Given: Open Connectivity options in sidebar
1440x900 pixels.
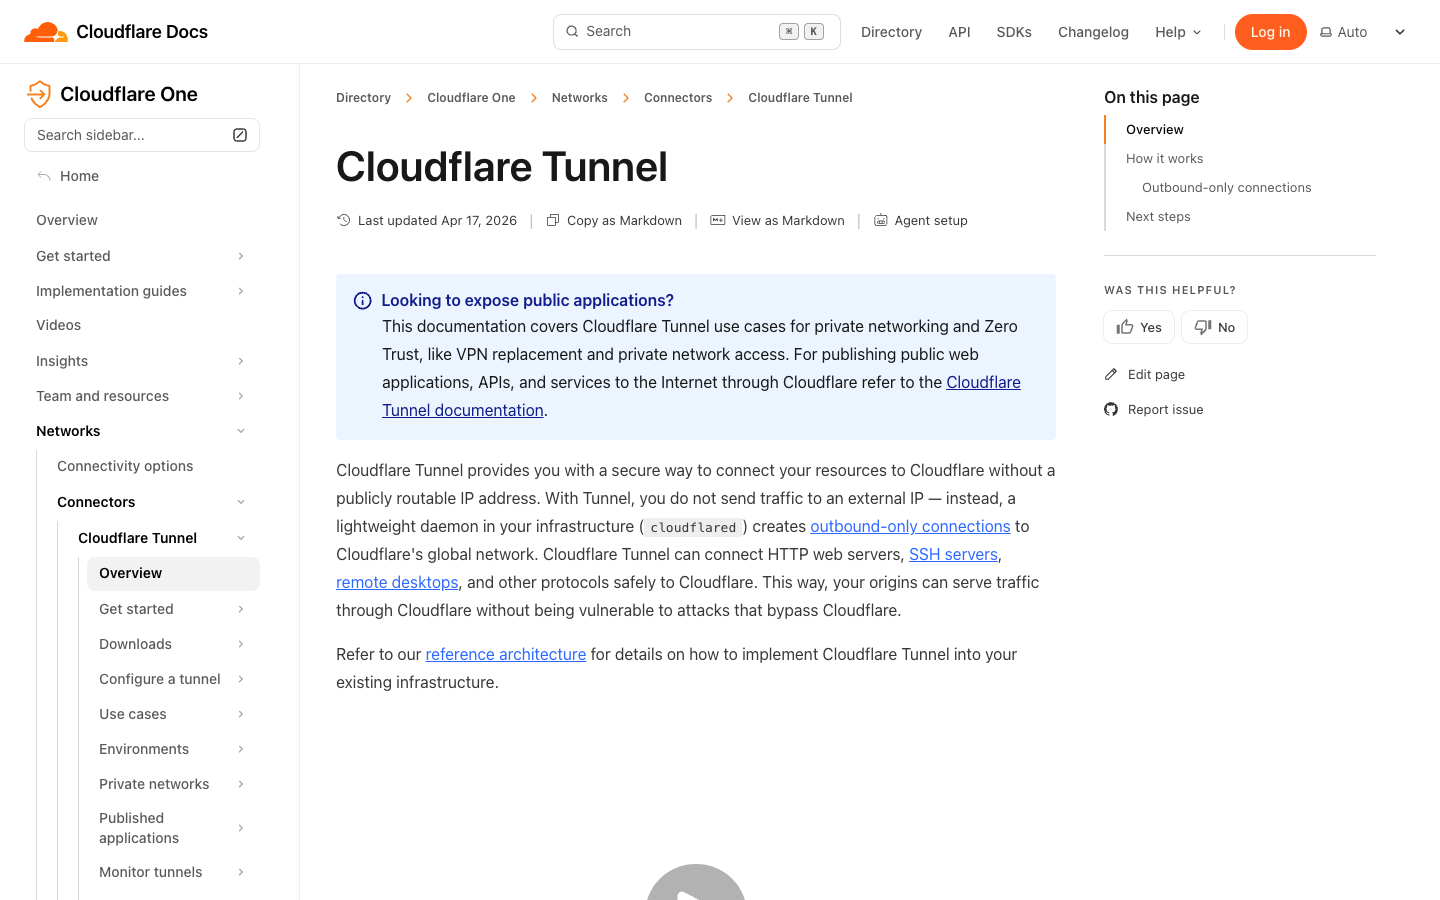Looking at the screenshot, I should click(x=125, y=466).
